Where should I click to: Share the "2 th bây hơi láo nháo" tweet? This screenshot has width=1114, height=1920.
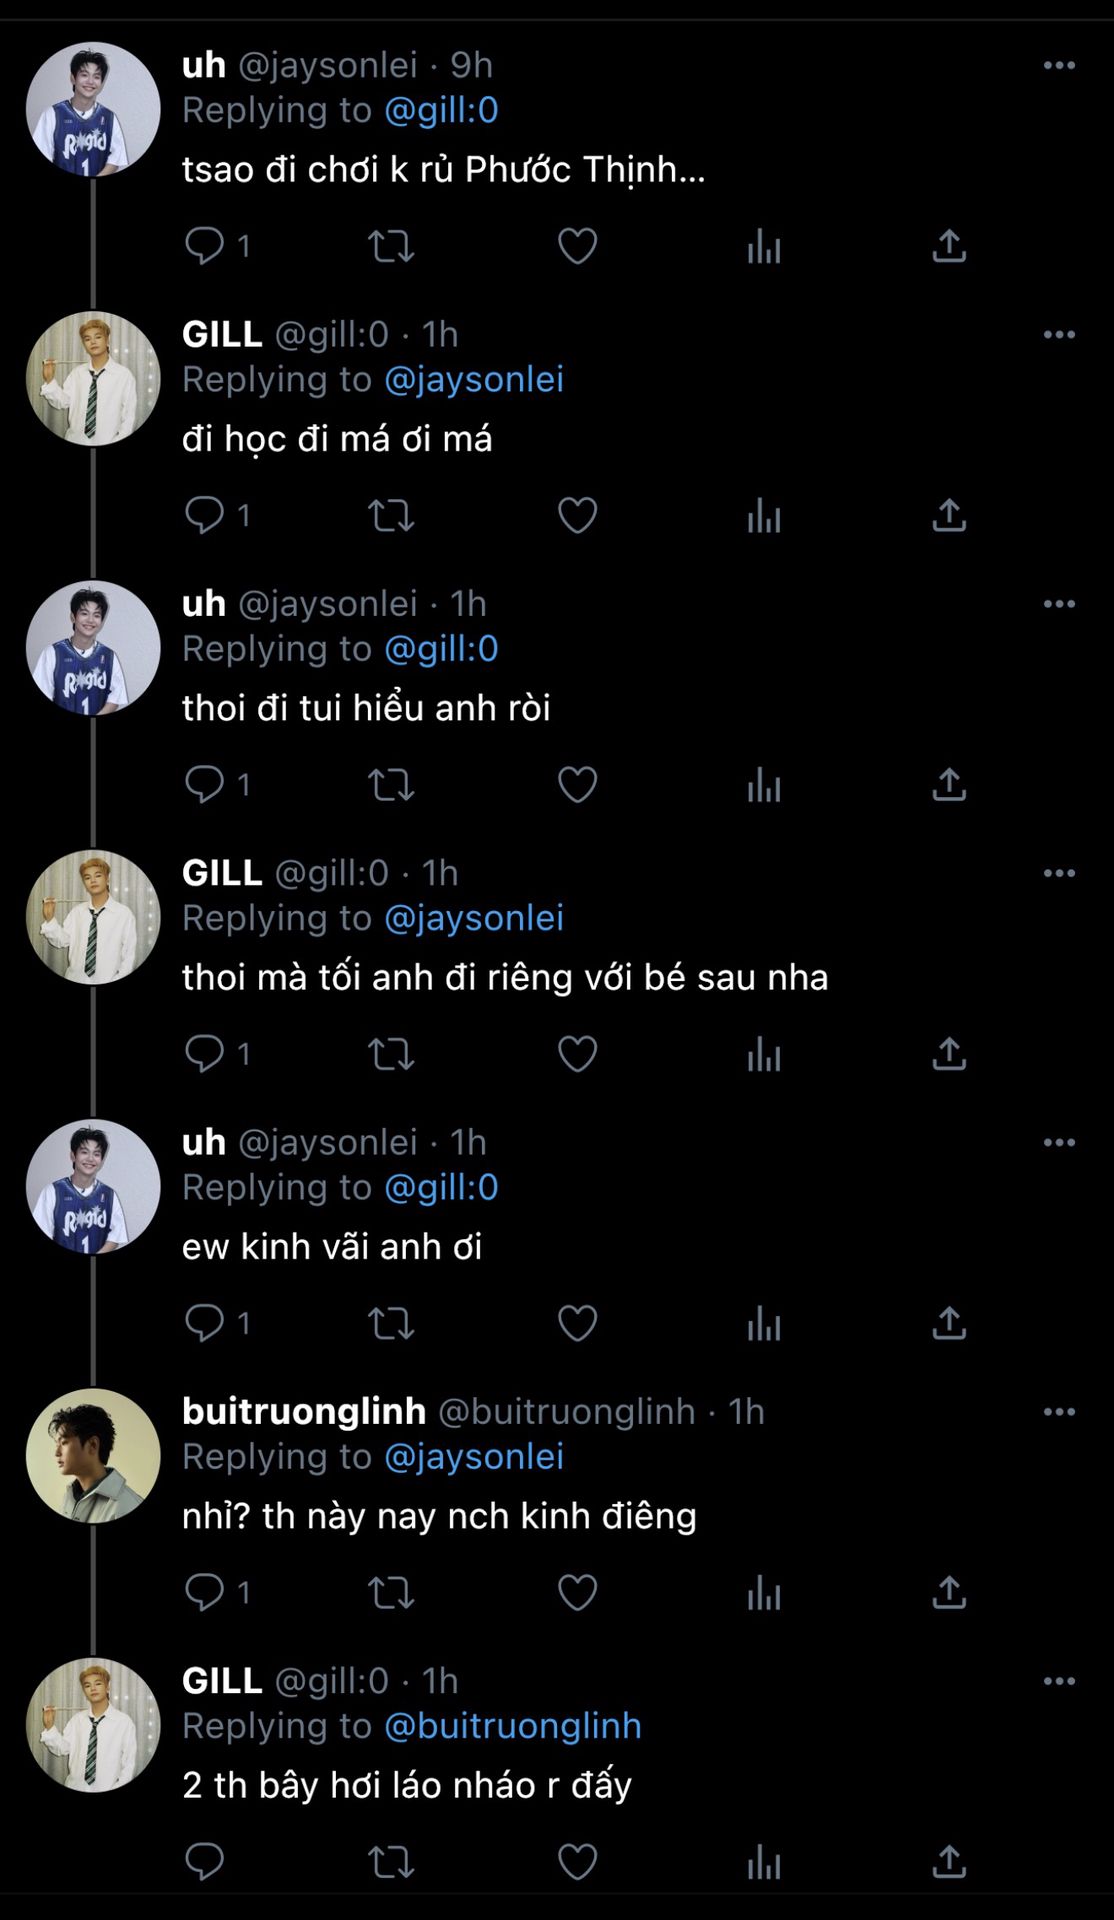coord(949,1862)
